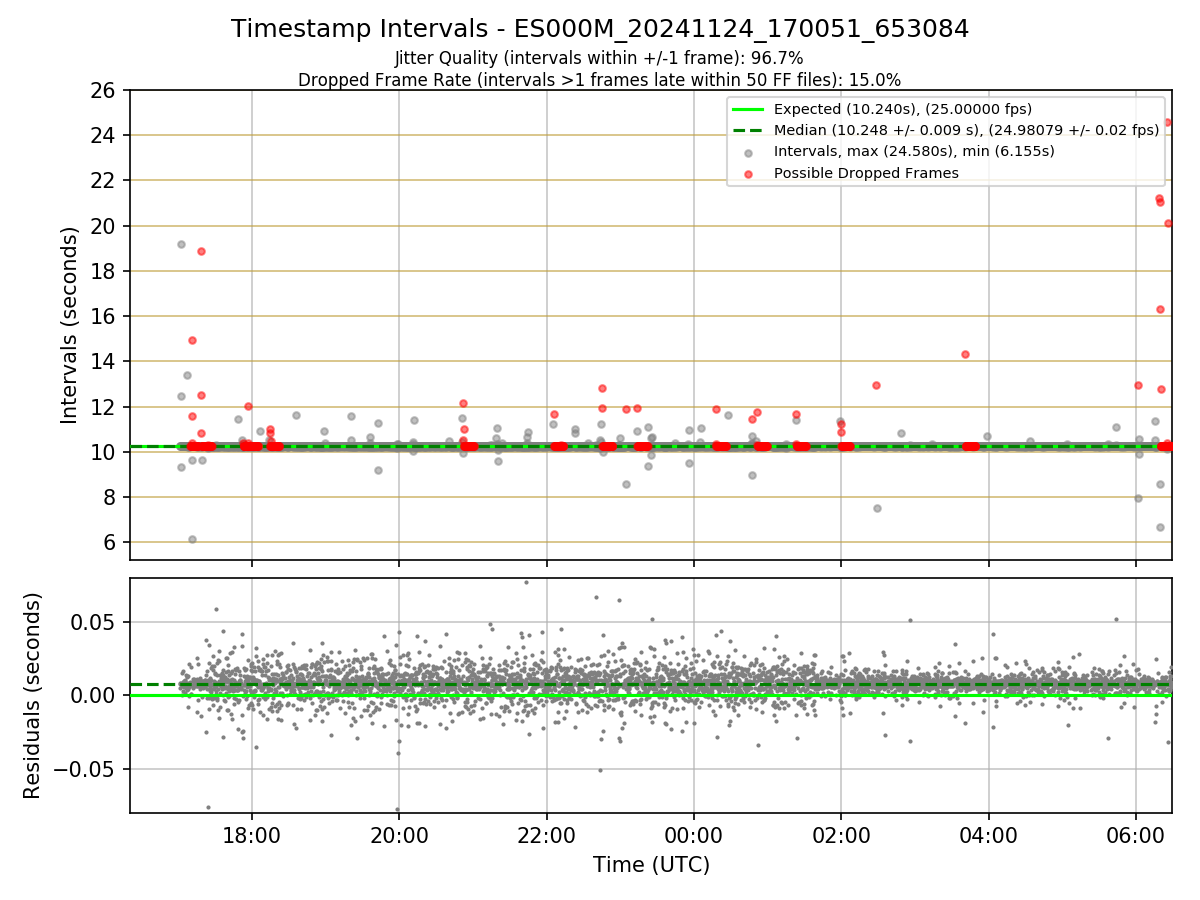Click the red dropped-frame point near 14 seconds before 04:00
Viewport: 1200px width, 900px height.
[965, 354]
